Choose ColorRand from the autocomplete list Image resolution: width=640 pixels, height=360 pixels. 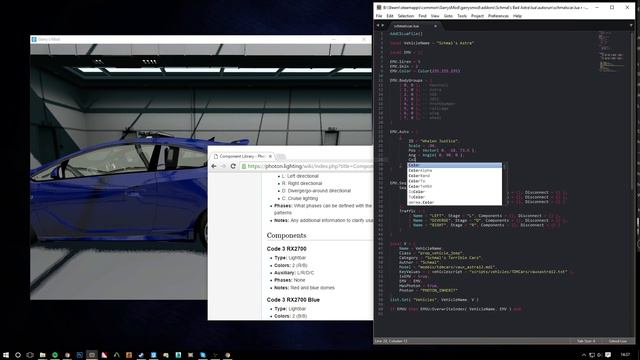(455, 176)
